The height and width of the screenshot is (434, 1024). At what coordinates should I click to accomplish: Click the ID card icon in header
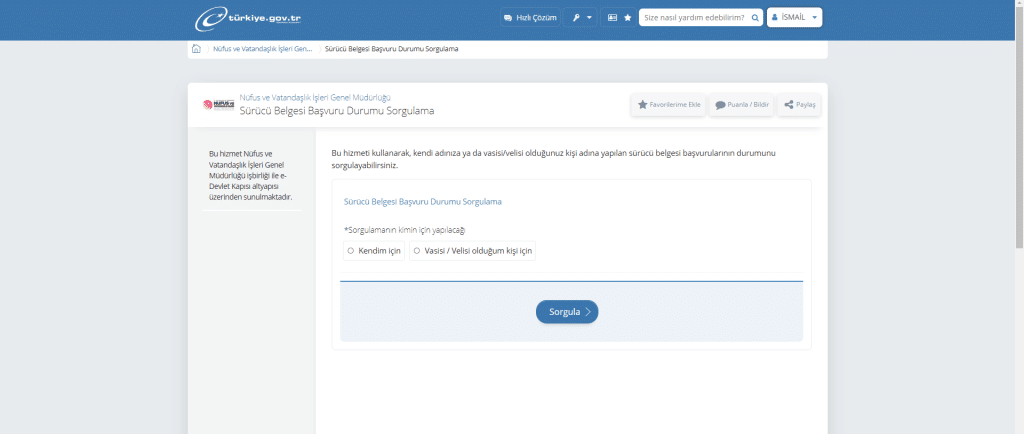tap(612, 18)
